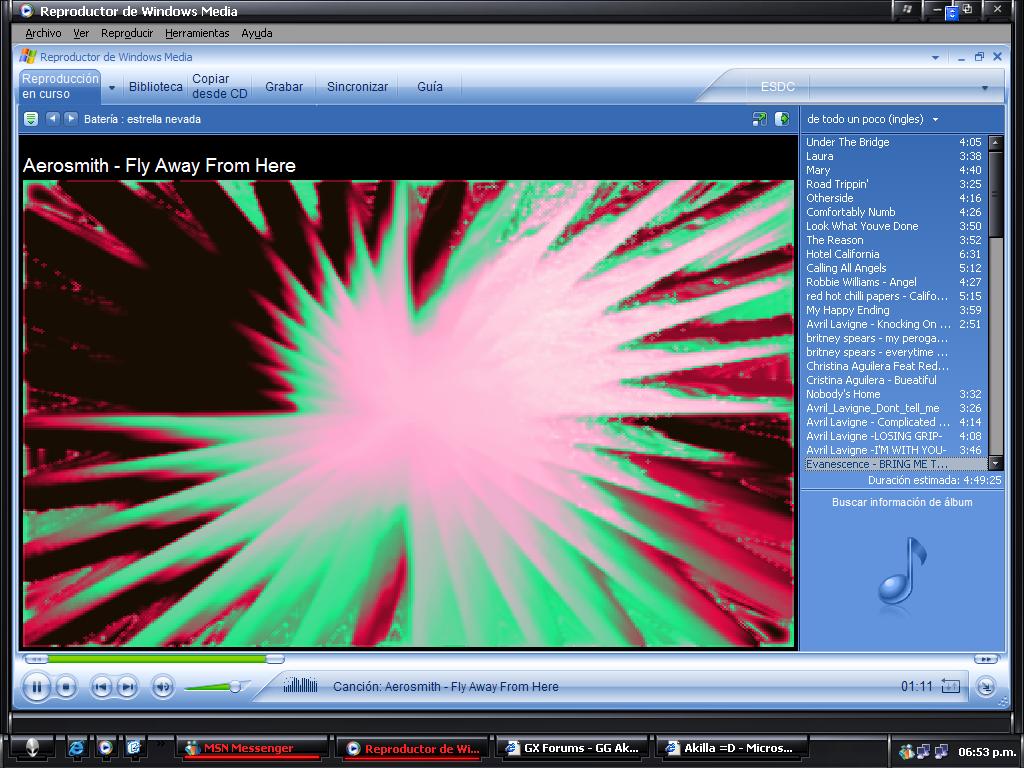This screenshot has height=768, width=1024.
Task: Open GX Forums window from taskbar
Action: [x=572, y=748]
